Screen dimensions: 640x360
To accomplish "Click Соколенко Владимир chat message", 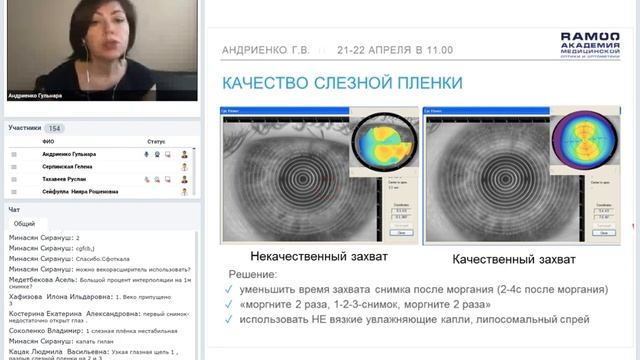I will [93, 331].
